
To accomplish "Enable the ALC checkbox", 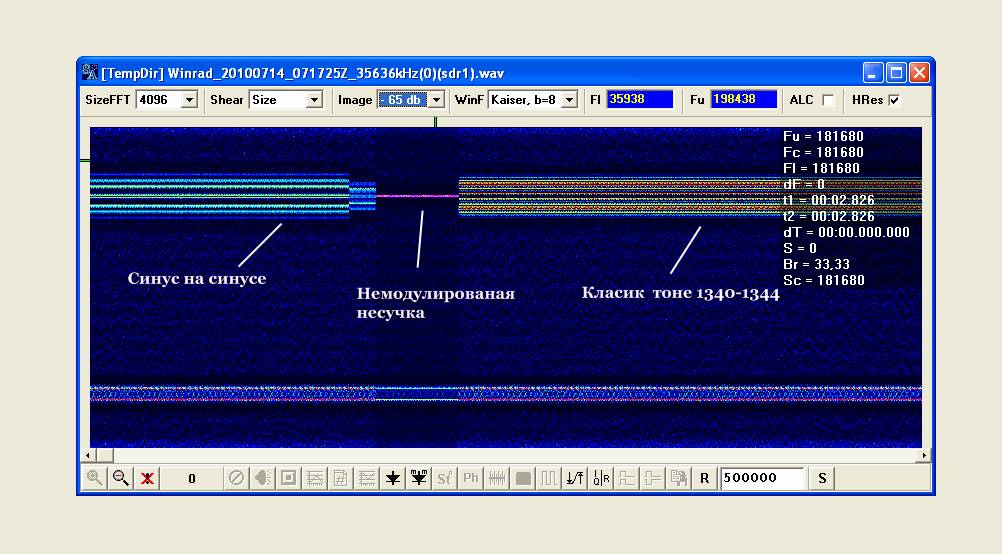I will click(x=828, y=100).
